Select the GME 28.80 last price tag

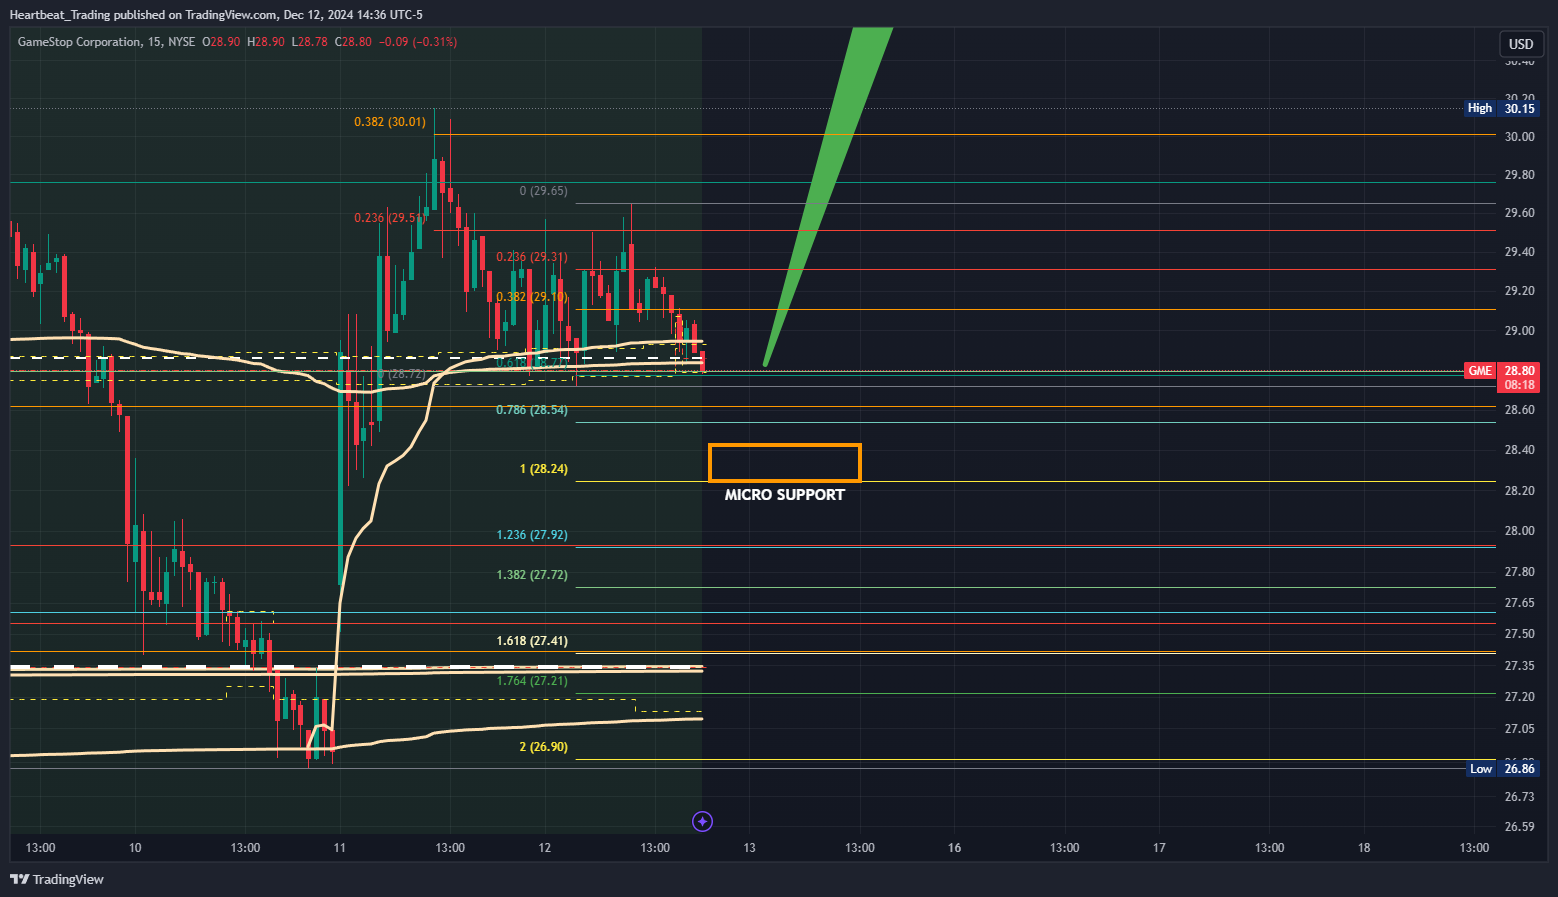pyautogui.click(x=1501, y=371)
